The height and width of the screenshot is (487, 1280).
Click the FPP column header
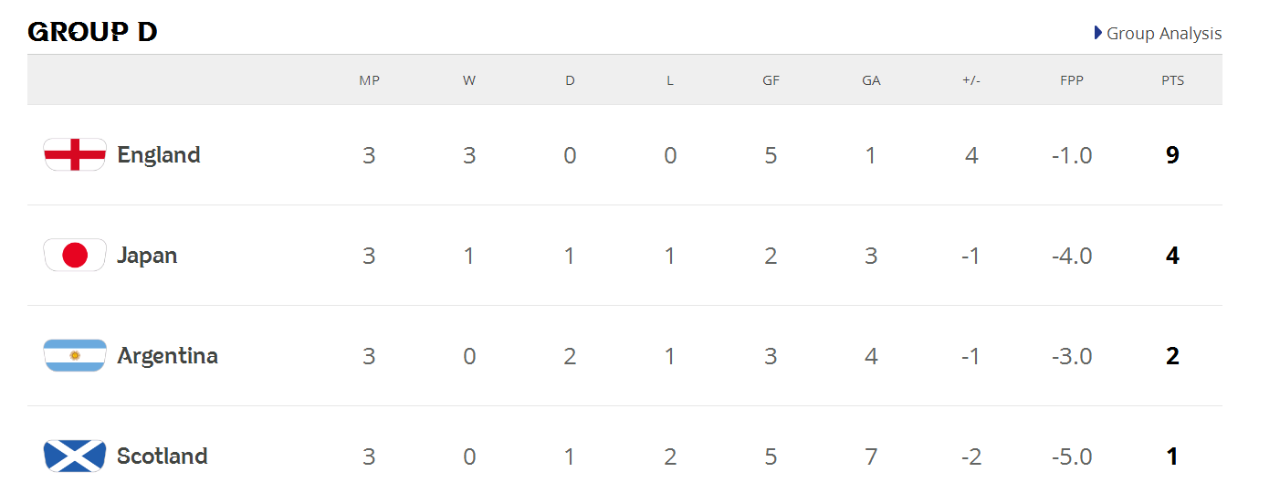[1072, 80]
